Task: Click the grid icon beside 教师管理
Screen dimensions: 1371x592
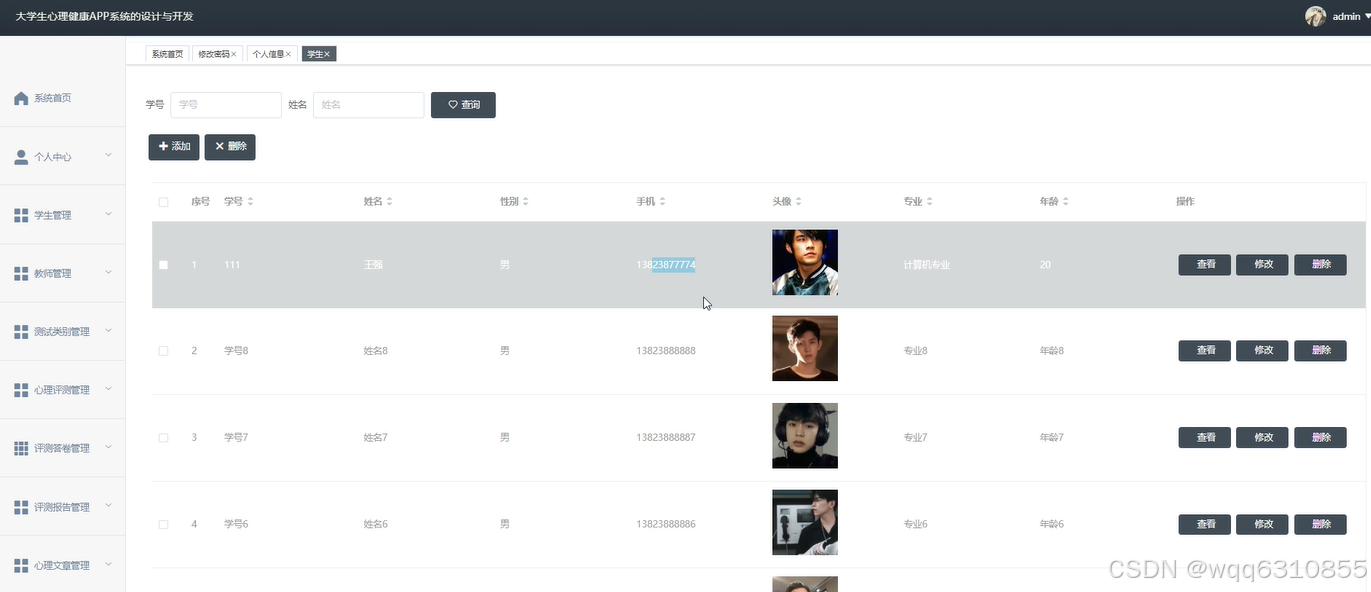Action: pyautogui.click(x=21, y=273)
